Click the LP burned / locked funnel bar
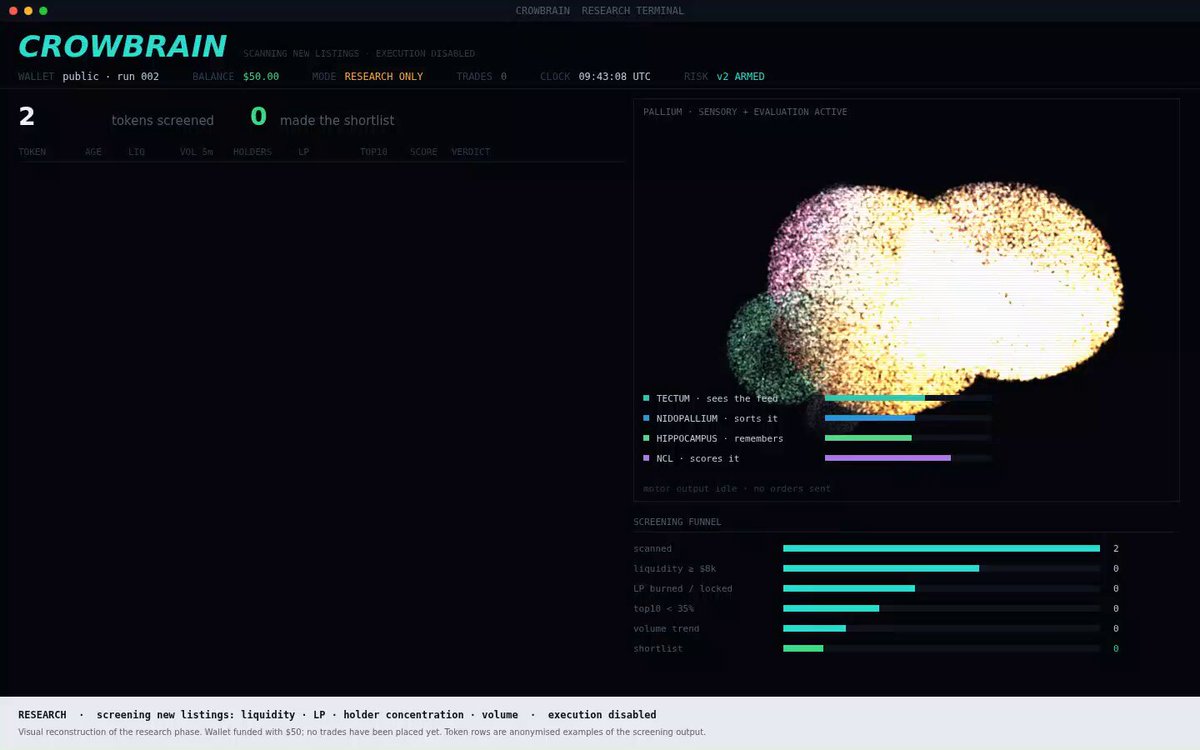This screenshot has height=750, width=1200. (x=941, y=588)
